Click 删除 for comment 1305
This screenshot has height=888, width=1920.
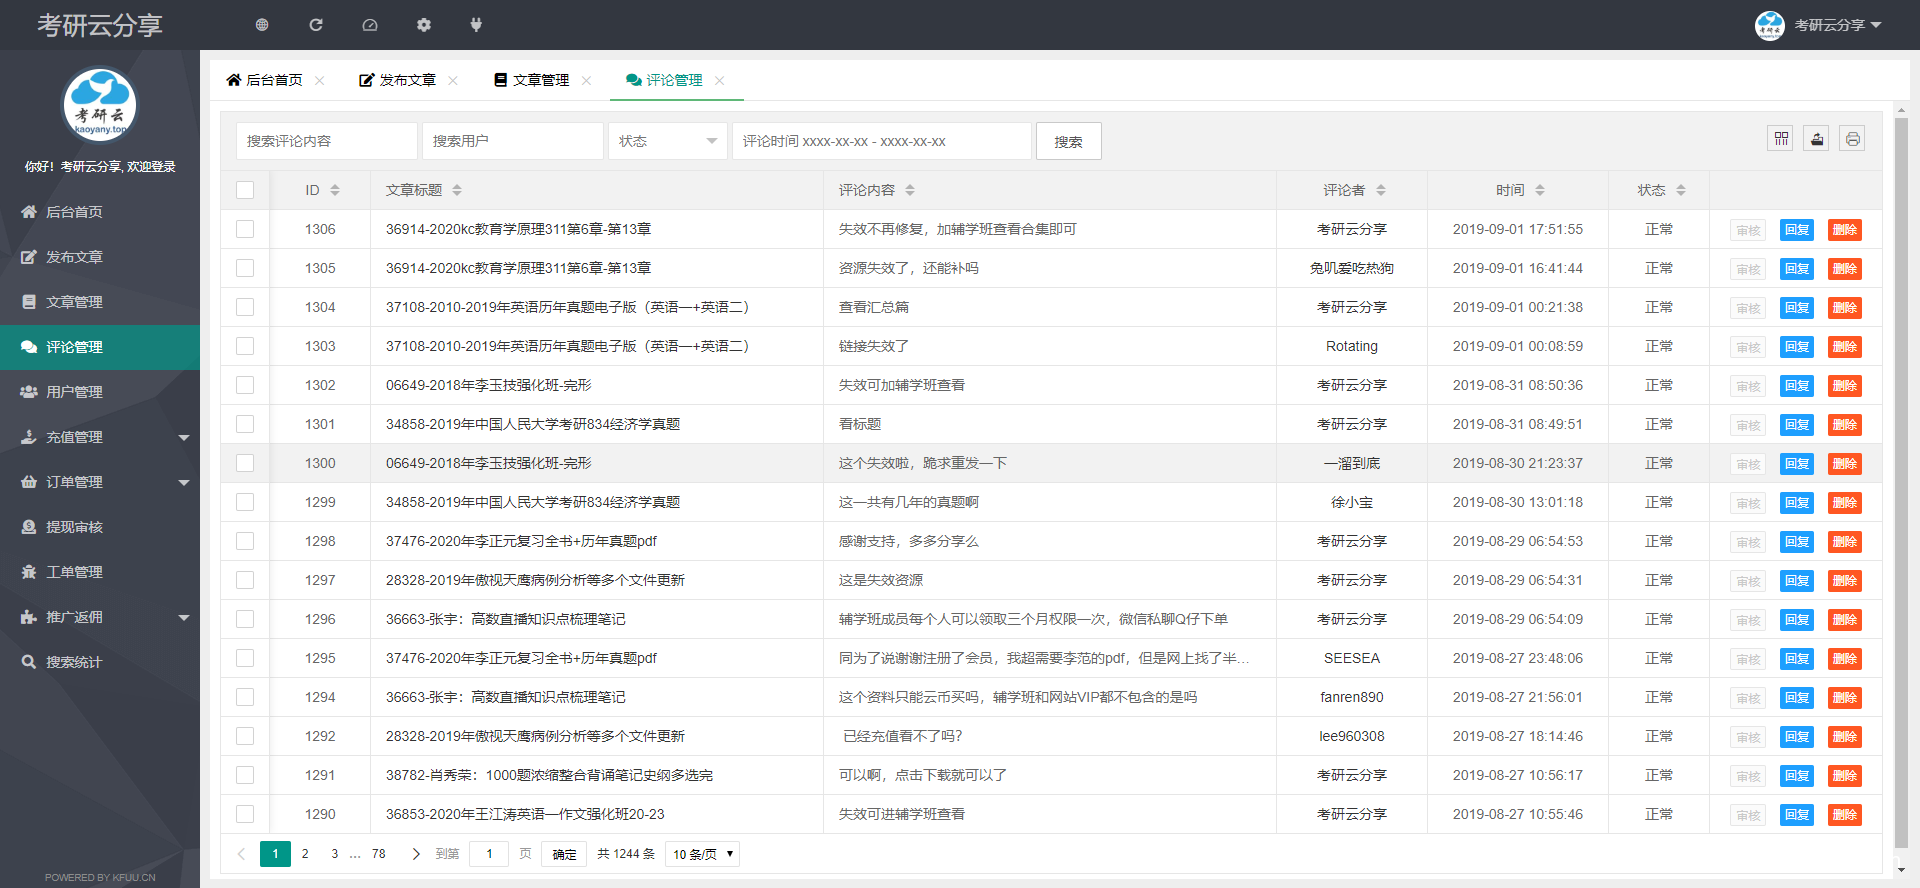(x=1844, y=269)
